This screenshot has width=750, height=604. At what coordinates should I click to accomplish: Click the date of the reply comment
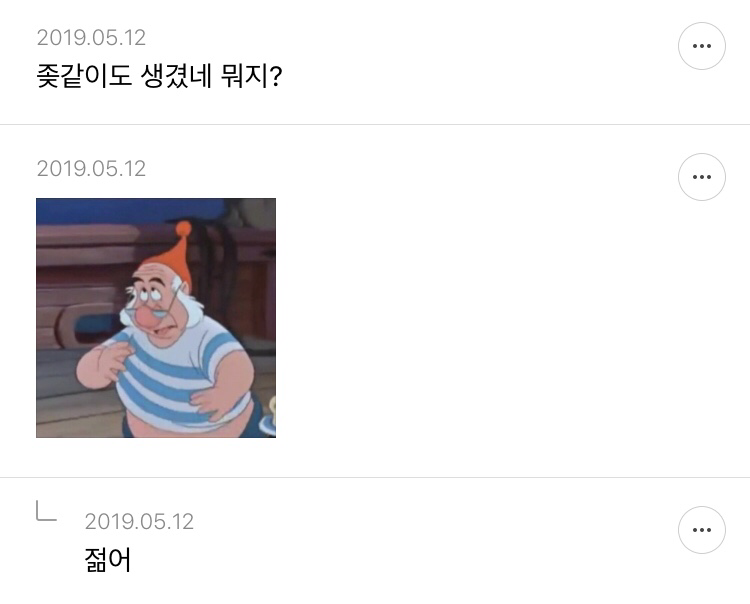[x=139, y=522]
